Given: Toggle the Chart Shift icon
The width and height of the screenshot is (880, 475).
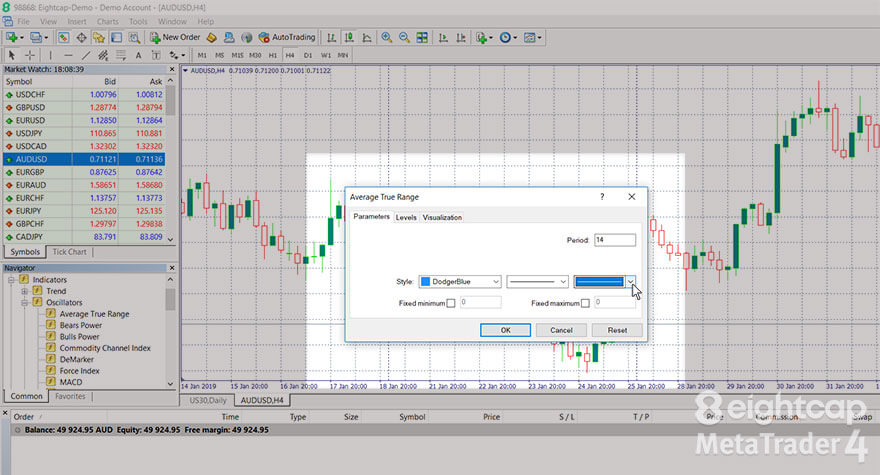Looking at the screenshot, I should pyautogui.click(x=461, y=38).
